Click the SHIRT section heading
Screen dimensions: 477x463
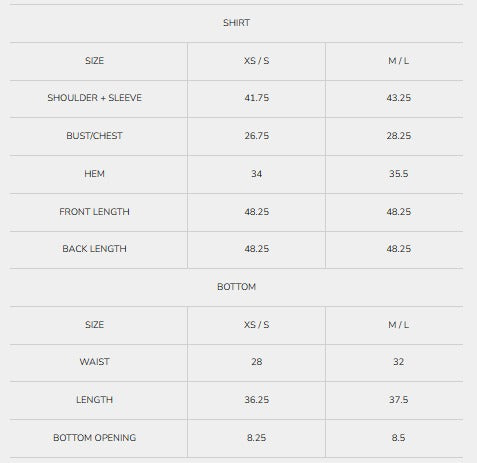pos(236,23)
